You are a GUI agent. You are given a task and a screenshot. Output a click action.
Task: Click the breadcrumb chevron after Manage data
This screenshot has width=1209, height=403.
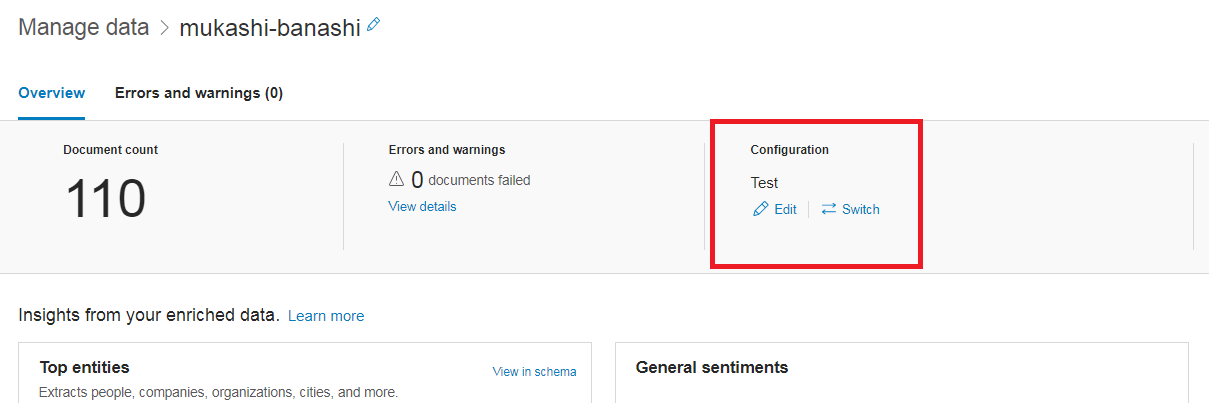[x=165, y=28]
